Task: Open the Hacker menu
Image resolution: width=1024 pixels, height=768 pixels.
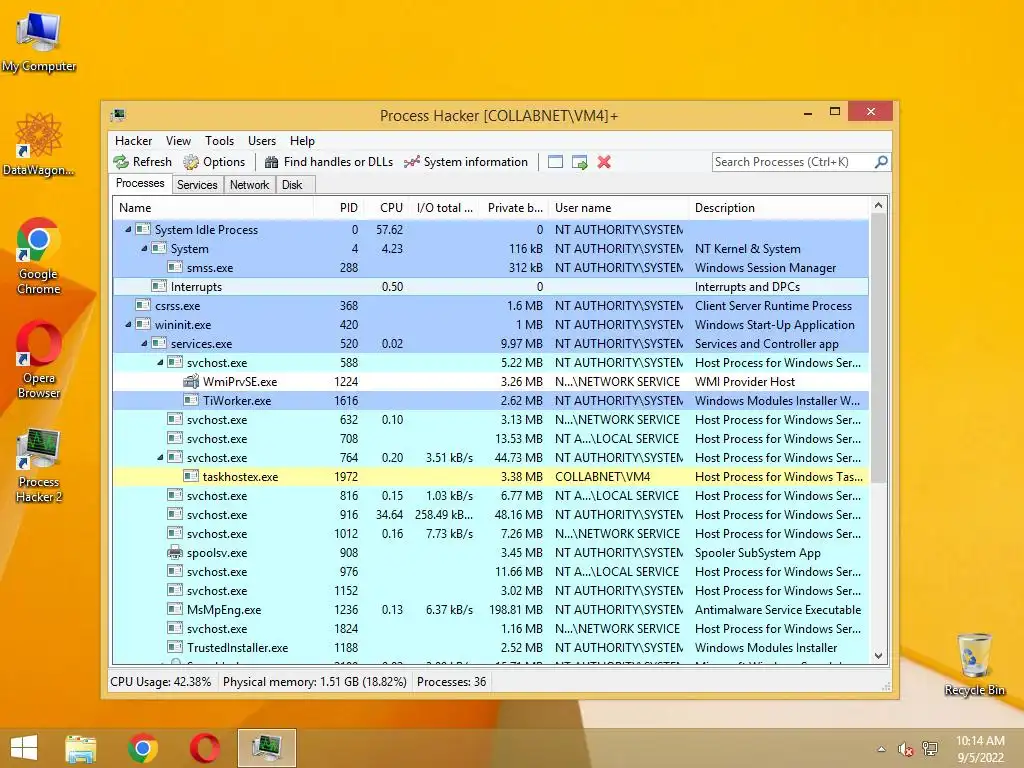Action: [x=133, y=141]
